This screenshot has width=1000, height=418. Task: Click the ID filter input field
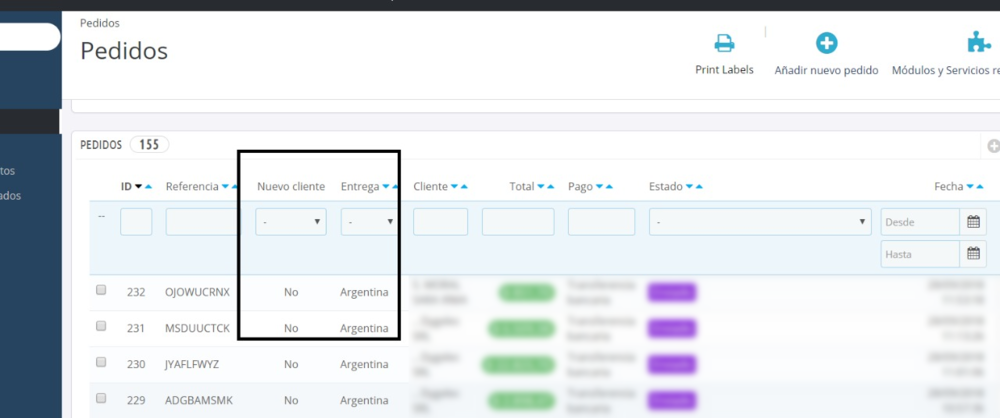[x=136, y=222]
